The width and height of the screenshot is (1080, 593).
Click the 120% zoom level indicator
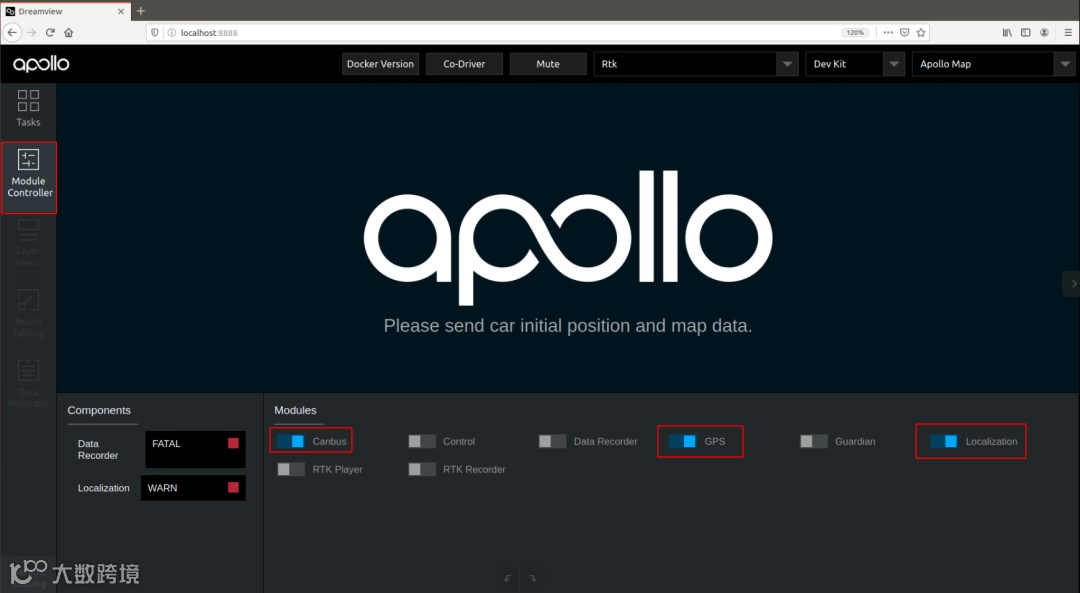coord(855,32)
